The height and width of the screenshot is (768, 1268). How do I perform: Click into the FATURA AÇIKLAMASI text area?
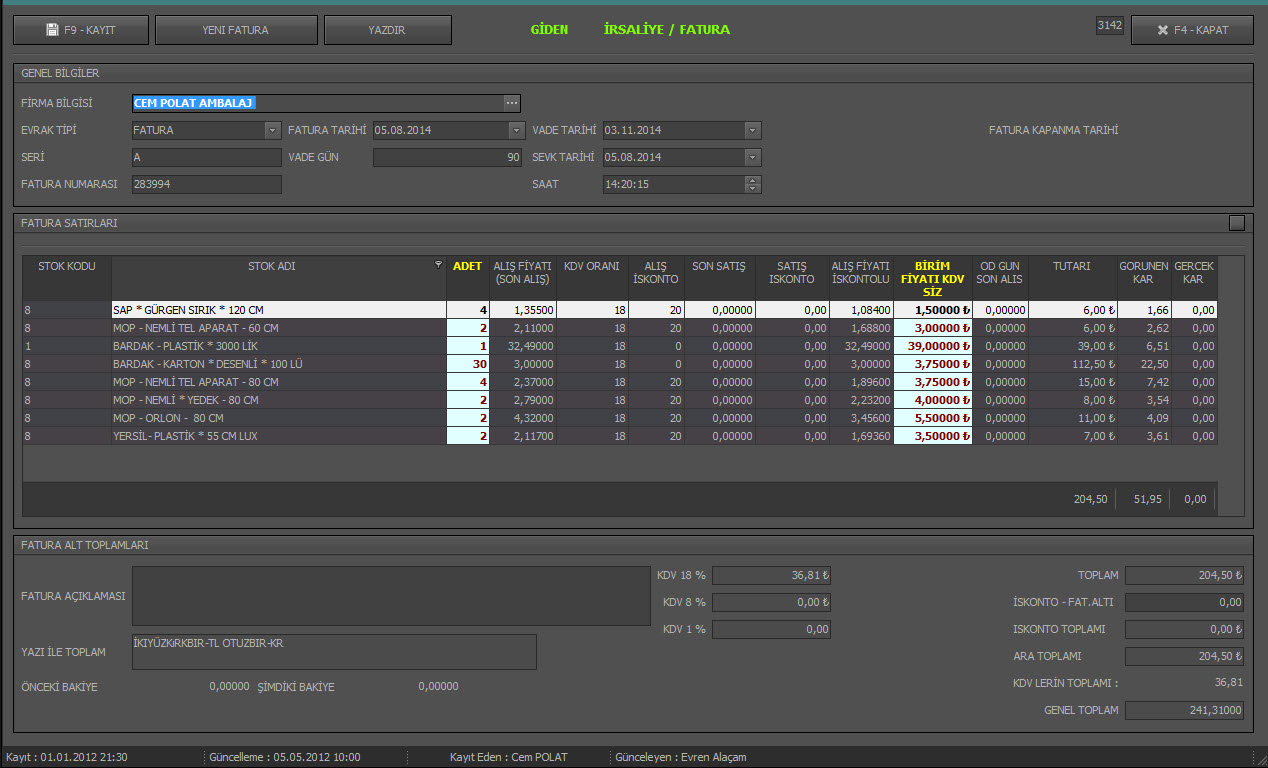(x=391, y=596)
